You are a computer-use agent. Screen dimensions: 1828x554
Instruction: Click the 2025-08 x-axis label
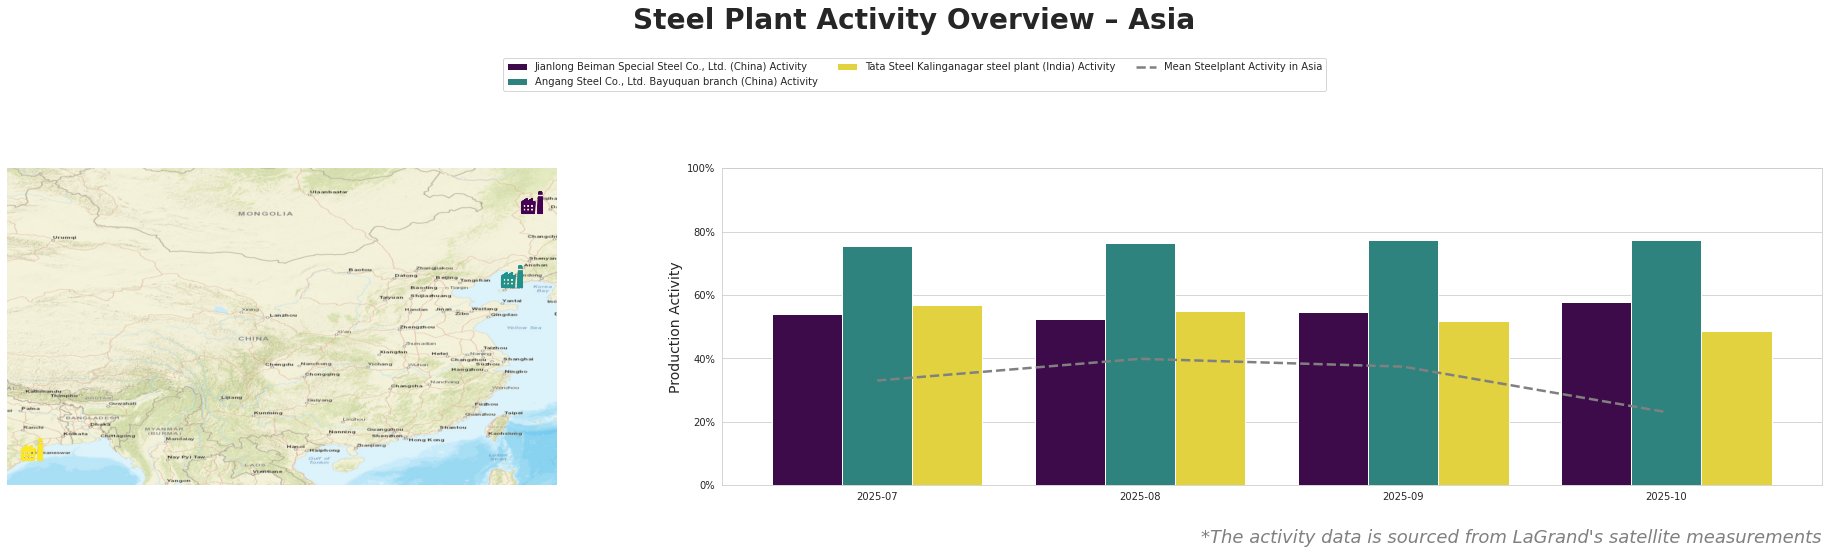point(1140,496)
